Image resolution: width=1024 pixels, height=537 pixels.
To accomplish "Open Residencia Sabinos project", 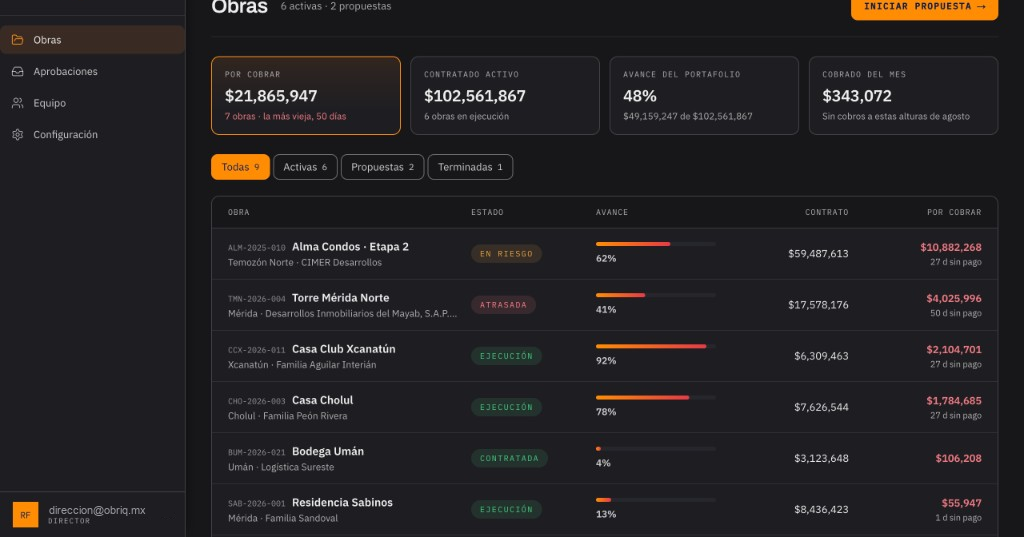I will [342, 502].
